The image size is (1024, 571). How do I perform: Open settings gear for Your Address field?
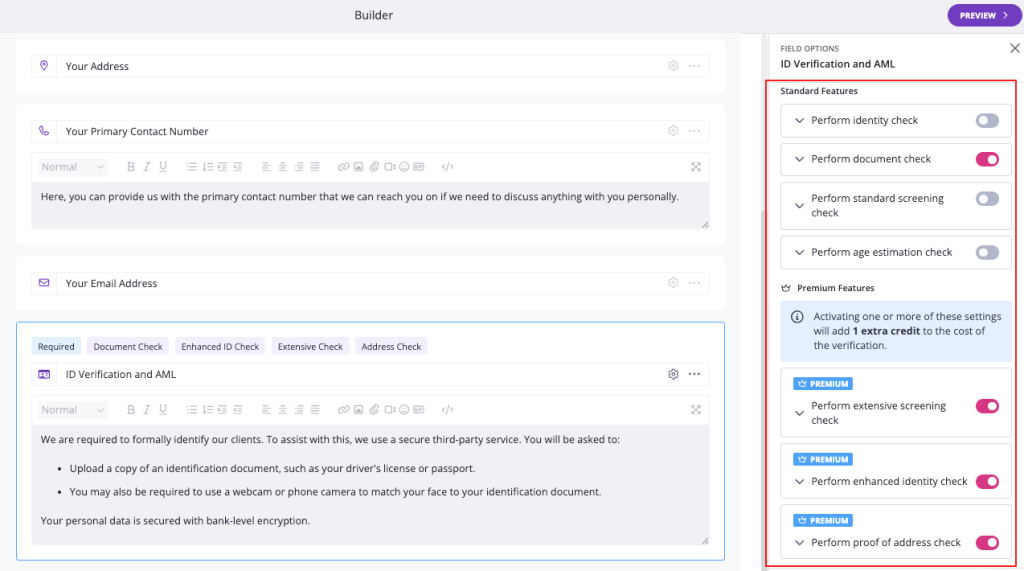coord(673,66)
